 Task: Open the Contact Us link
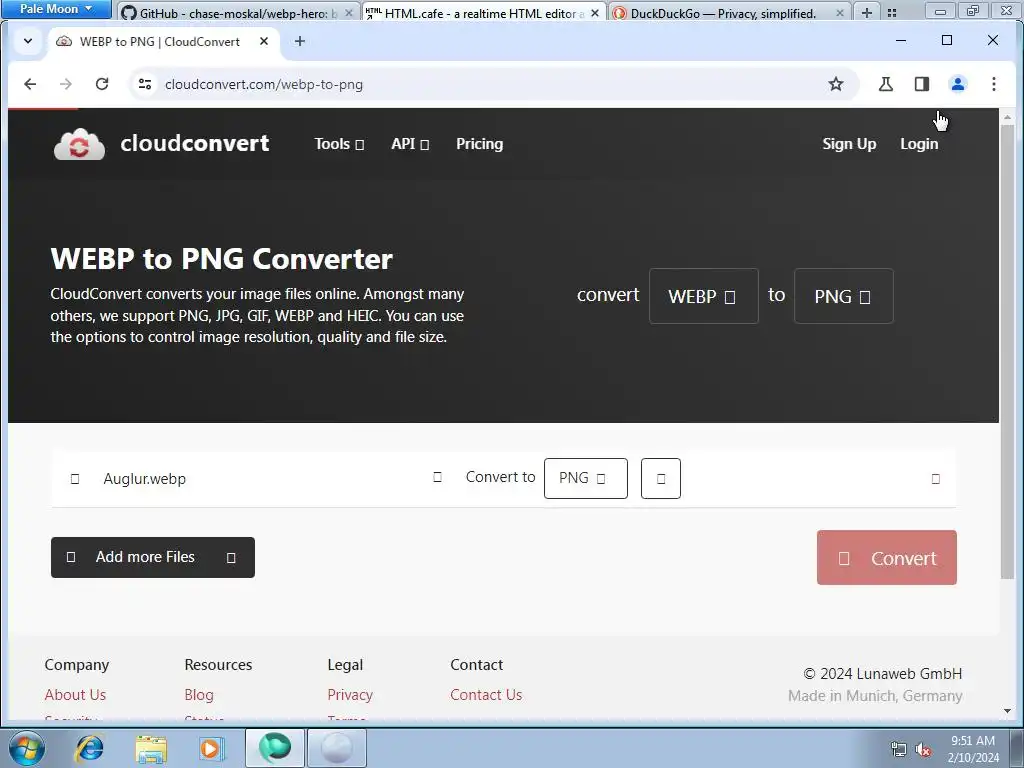[486, 695]
